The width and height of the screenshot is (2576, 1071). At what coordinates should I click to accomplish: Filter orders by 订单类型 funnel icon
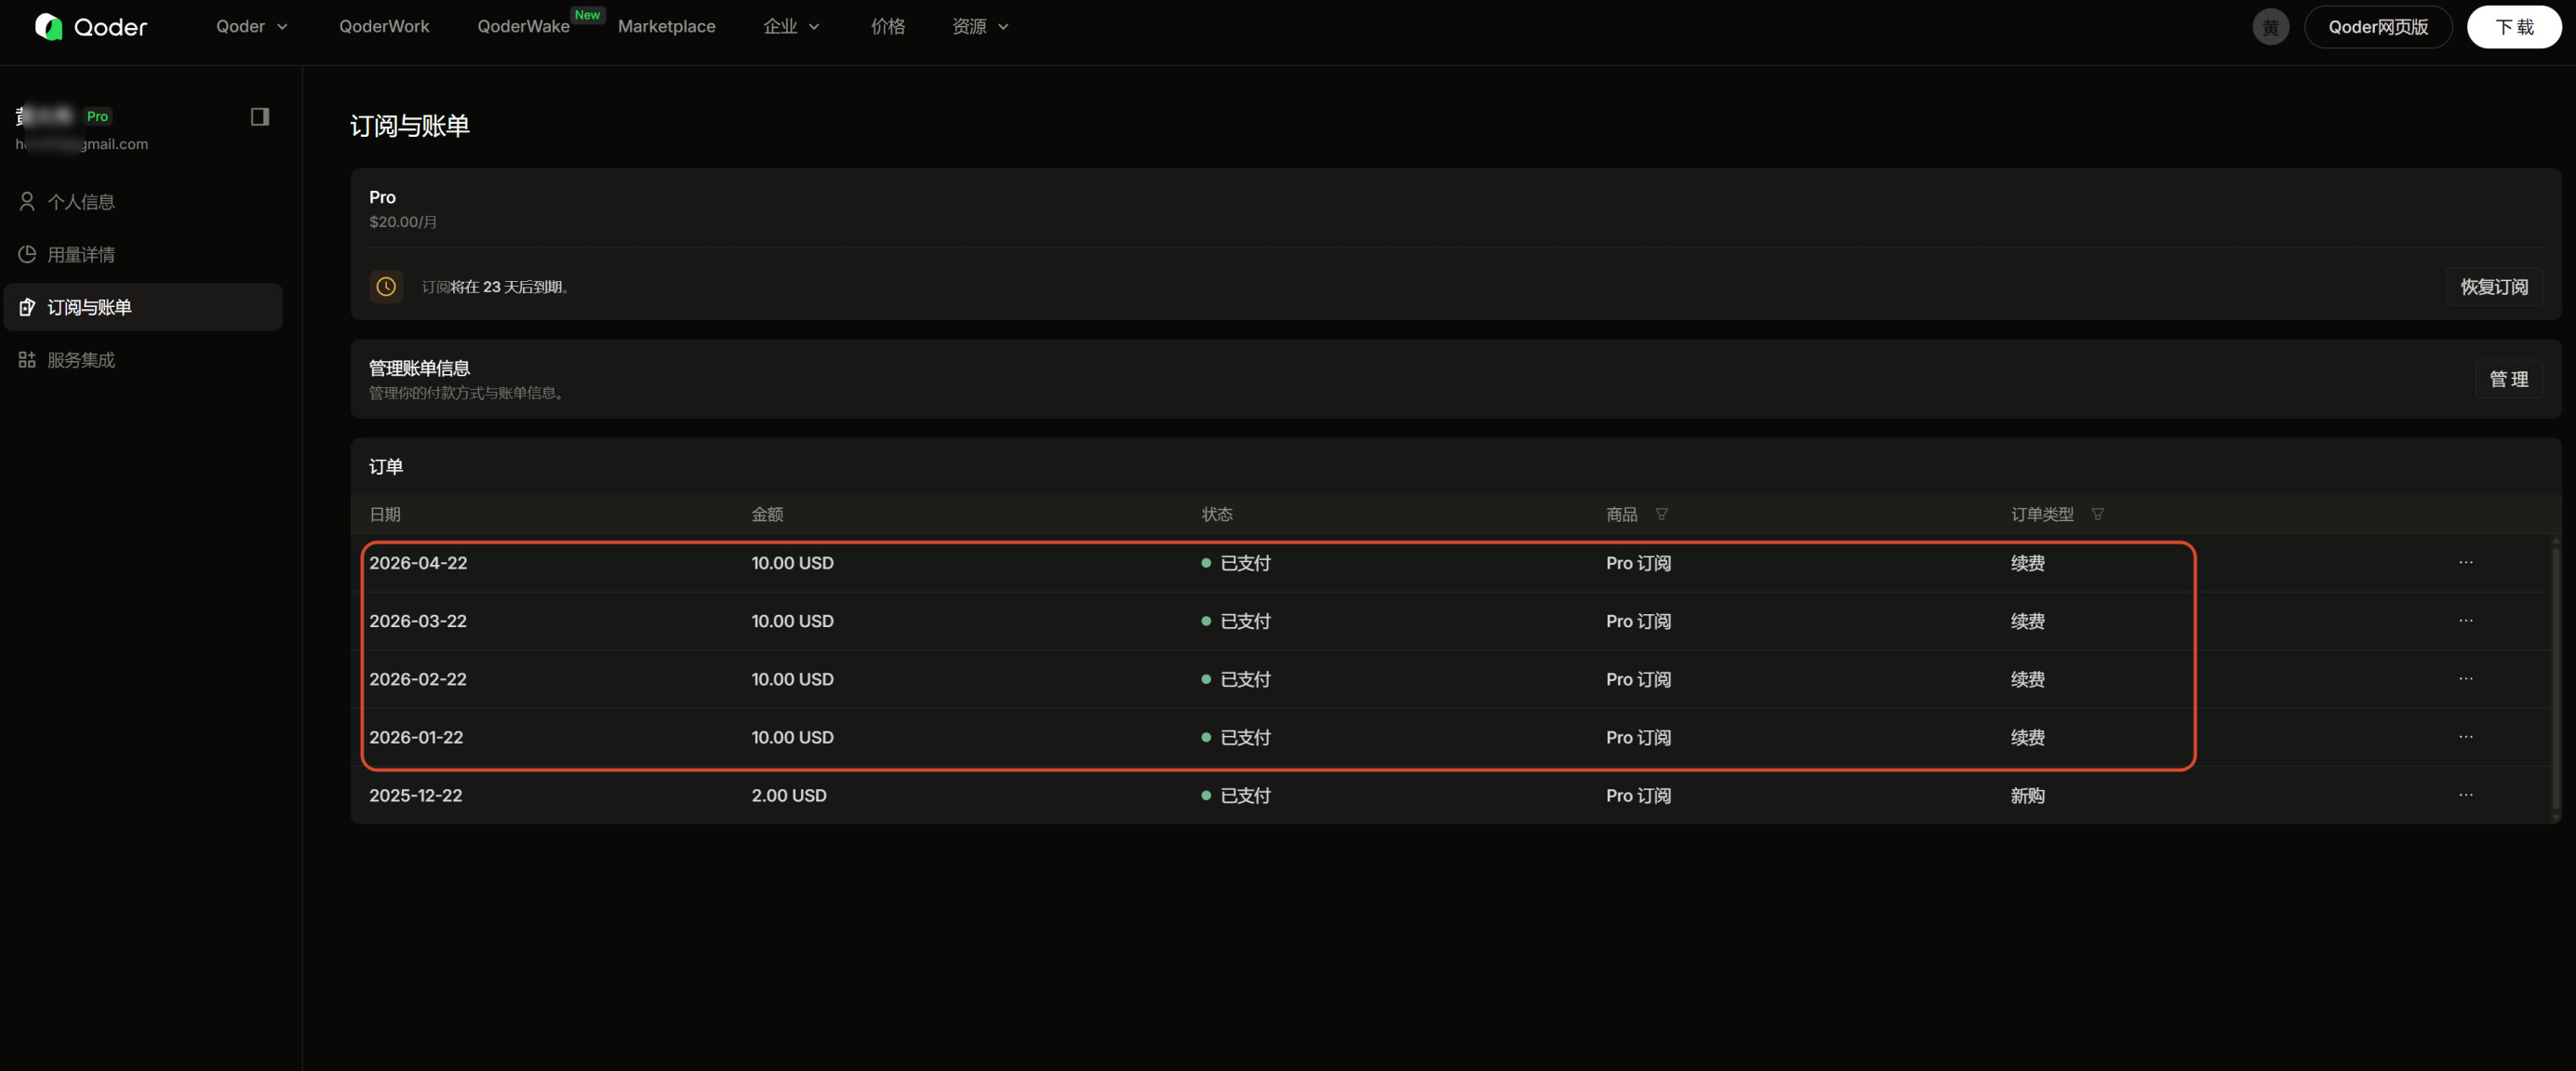pos(2097,514)
